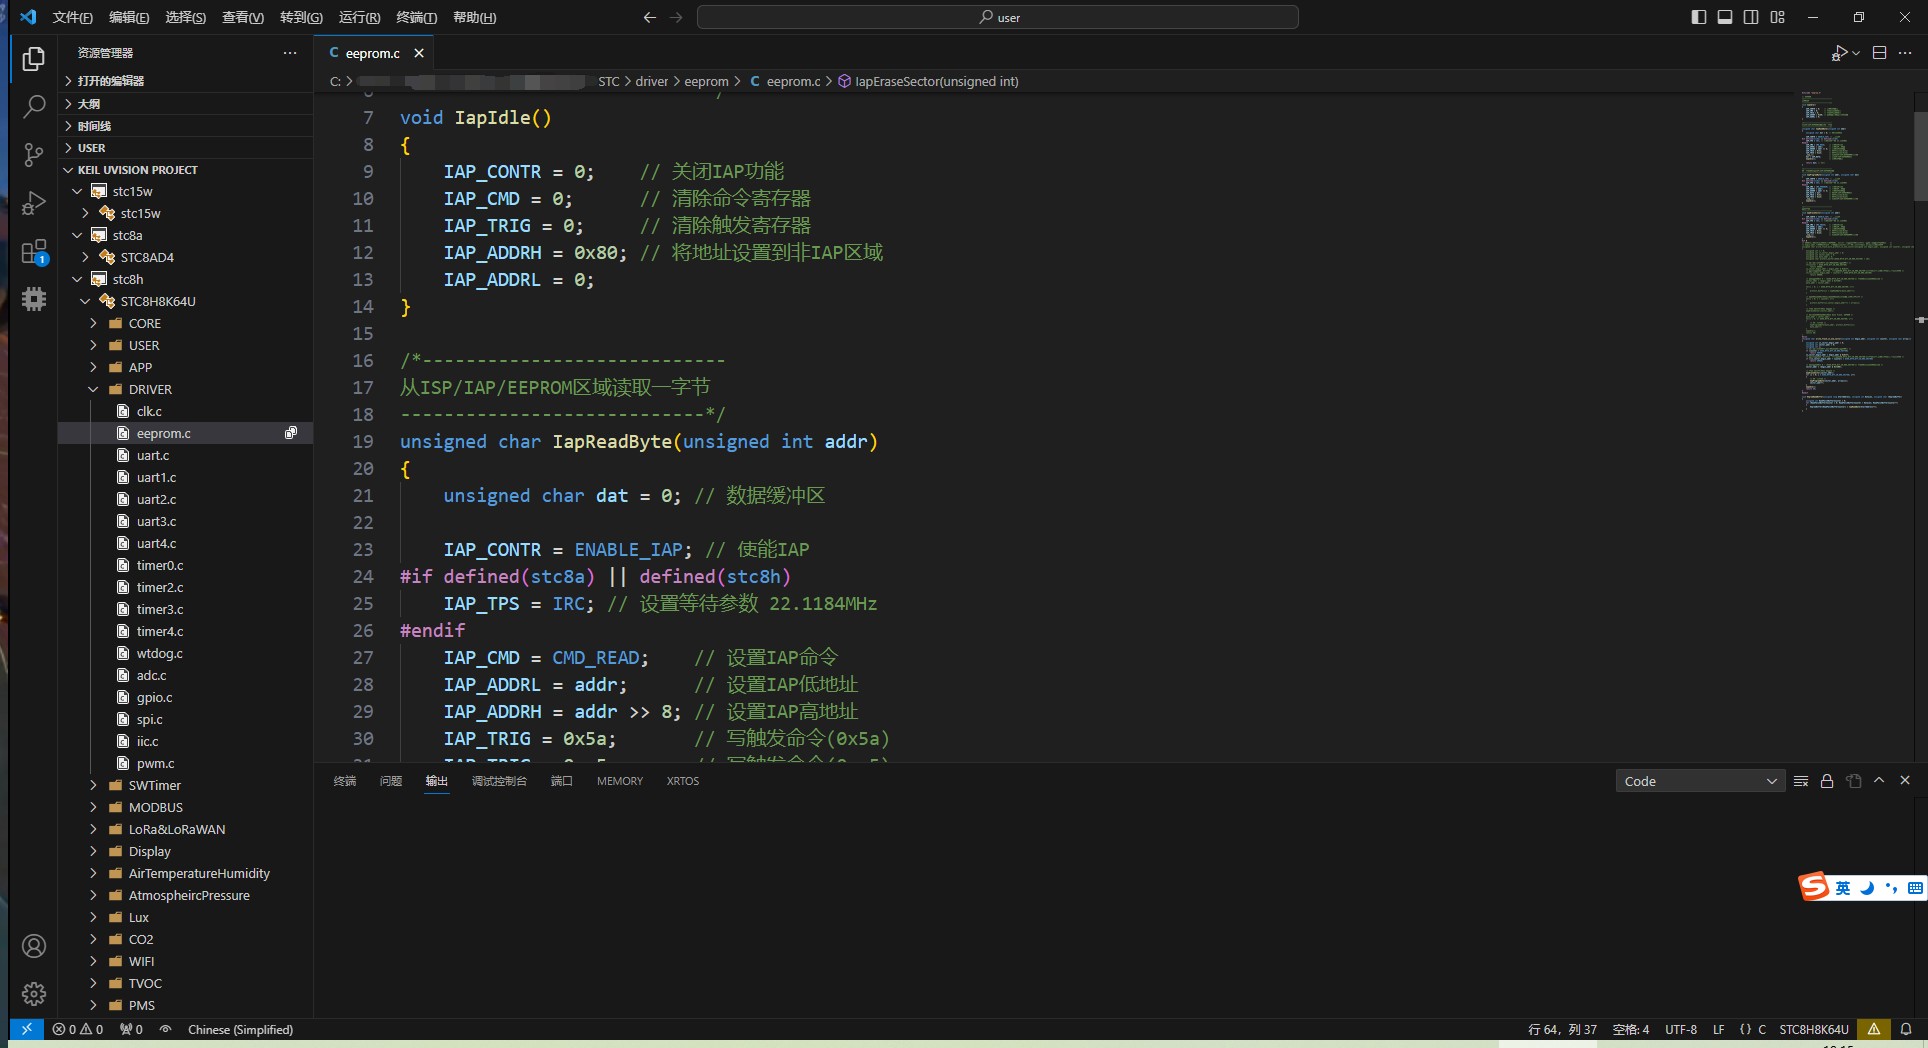Image resolution: width=1928 pixels, height=1048 pixels.
Task: Open the Run and Debug view
Action: [x=34, y=202]
